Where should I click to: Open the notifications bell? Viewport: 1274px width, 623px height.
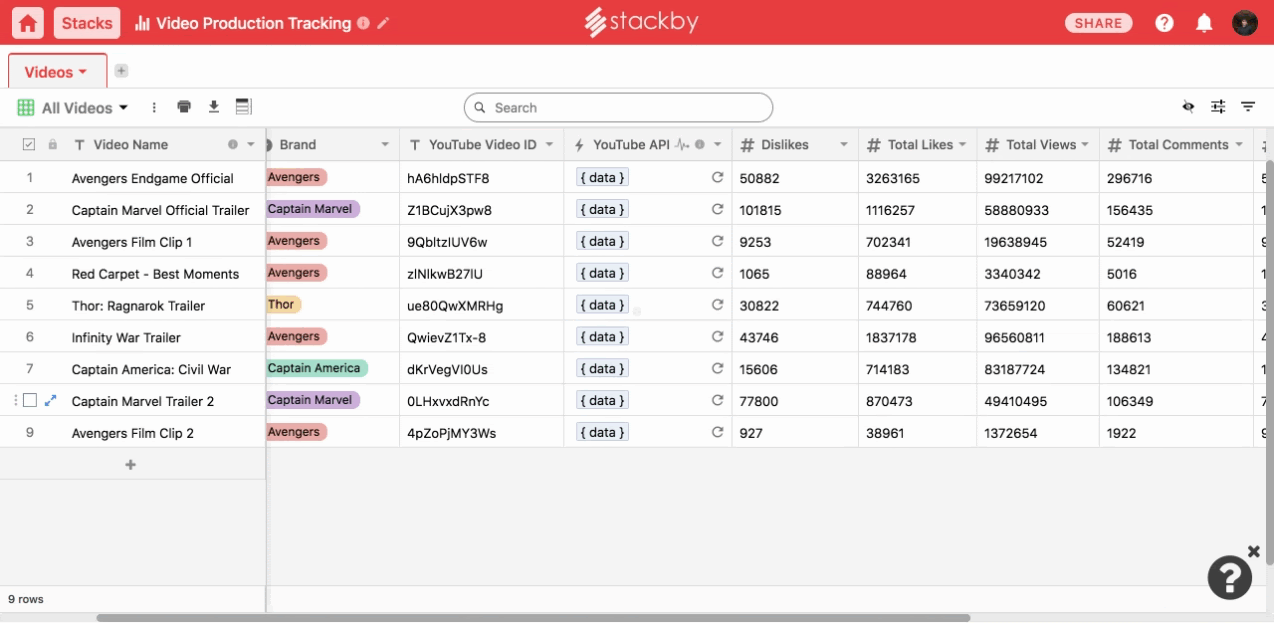[1204, 23]
